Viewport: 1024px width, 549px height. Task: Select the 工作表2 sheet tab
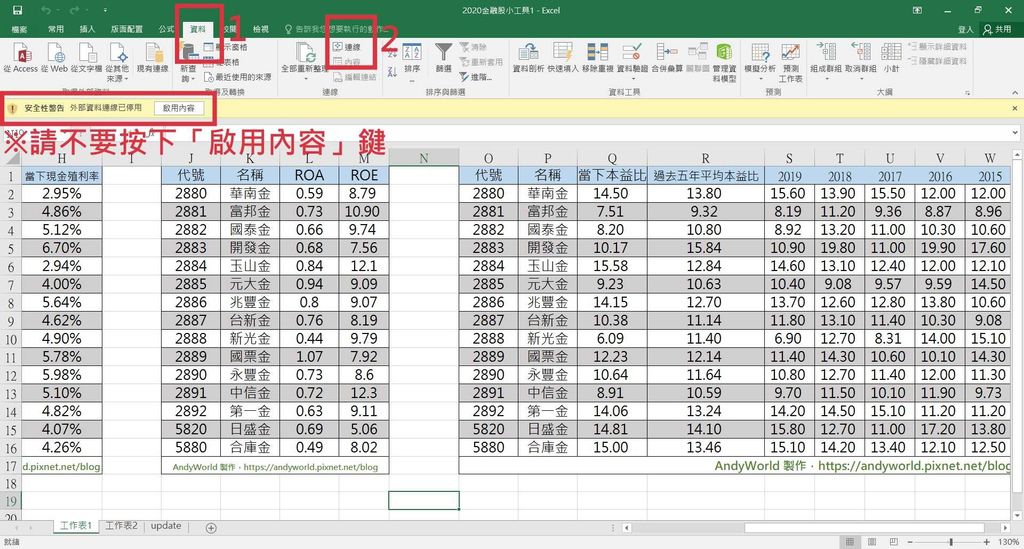tap(122, 525)
